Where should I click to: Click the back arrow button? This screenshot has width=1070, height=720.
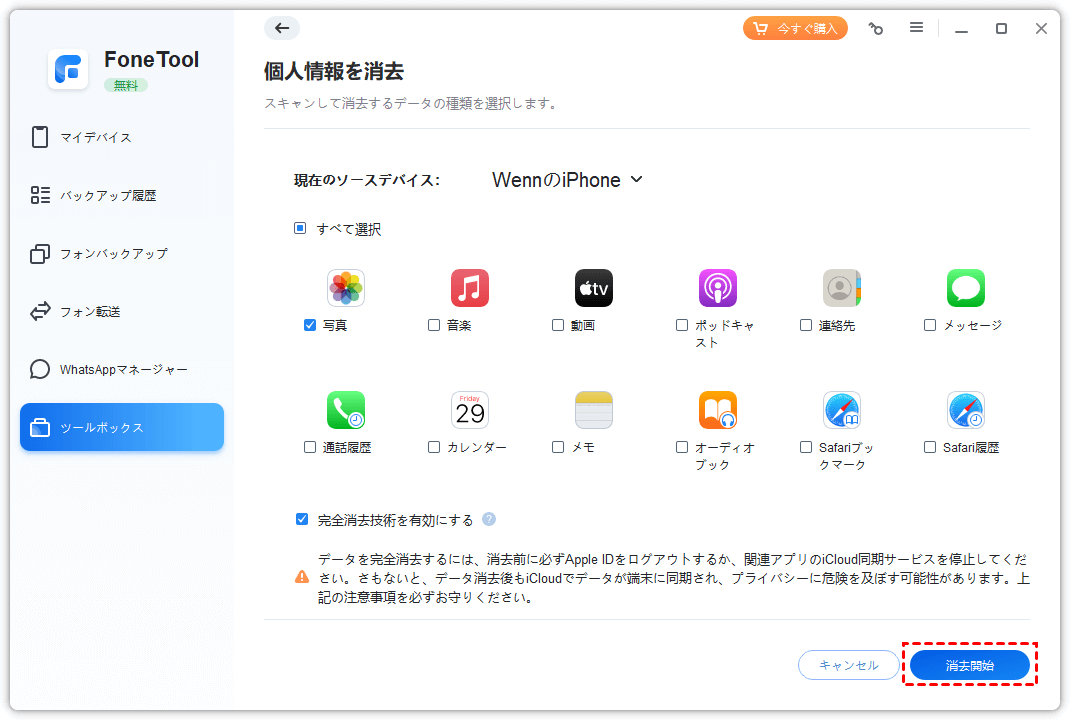pos(282,28)
